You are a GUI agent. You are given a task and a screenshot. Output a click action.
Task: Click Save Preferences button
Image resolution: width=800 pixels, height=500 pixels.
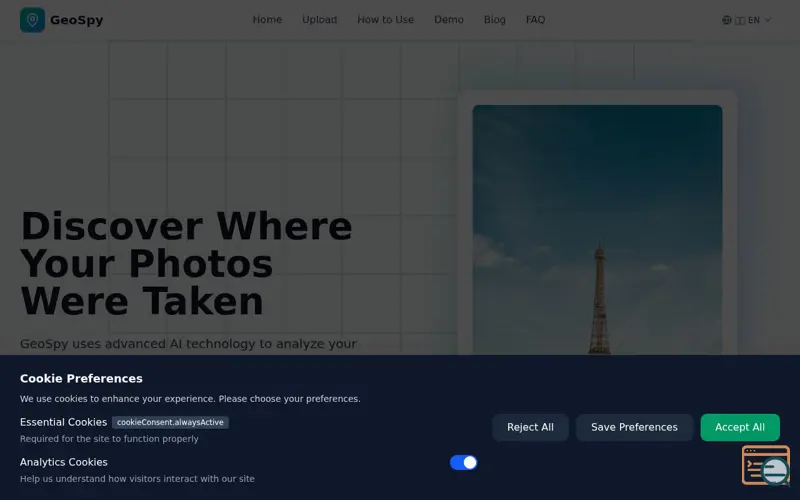point(634,428)
